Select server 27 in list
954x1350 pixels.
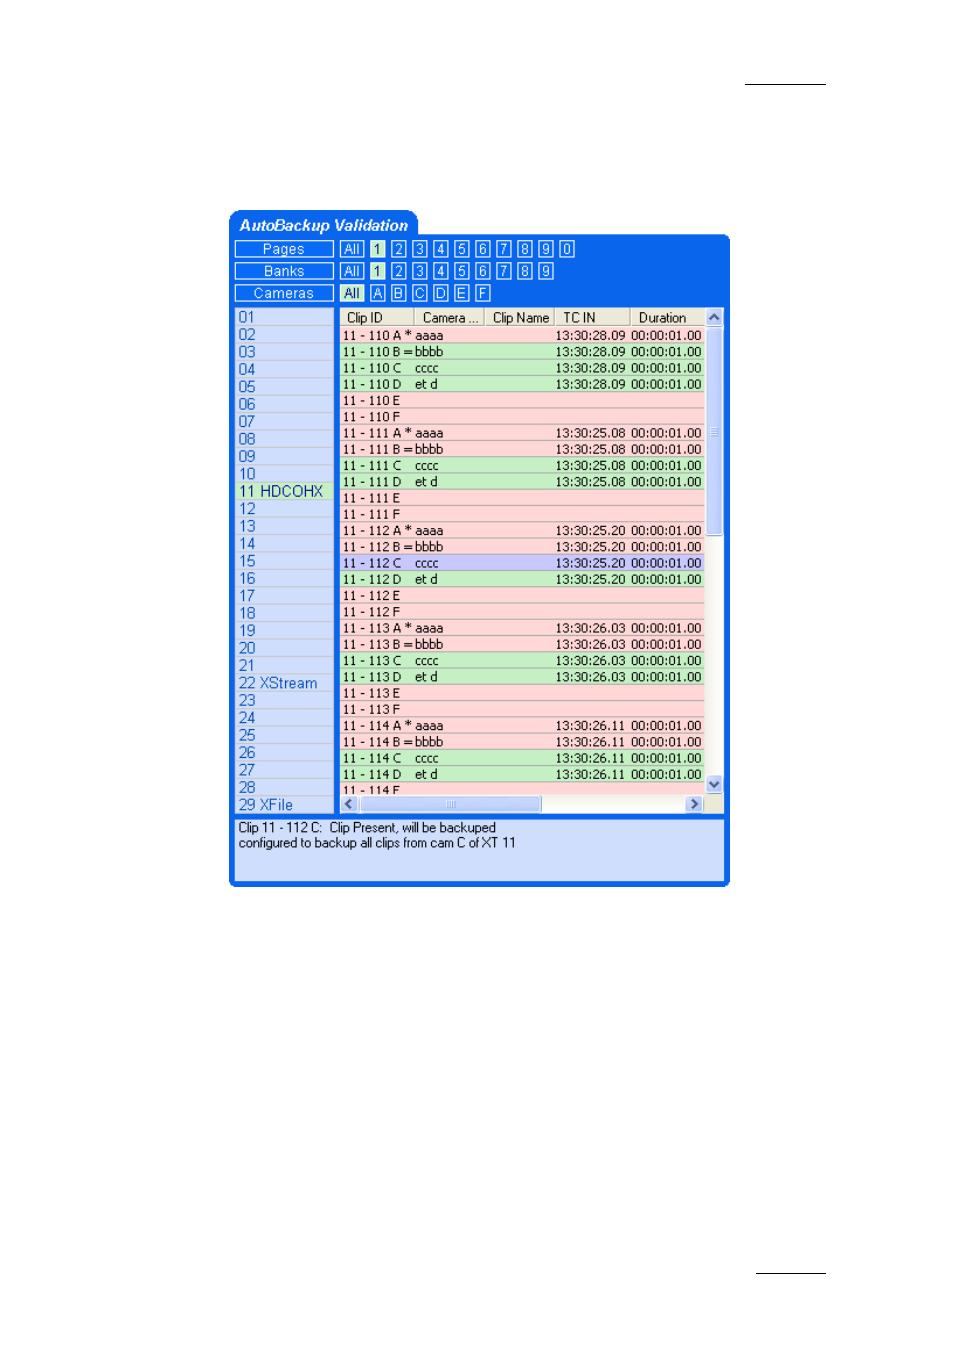tap(285, 770)
